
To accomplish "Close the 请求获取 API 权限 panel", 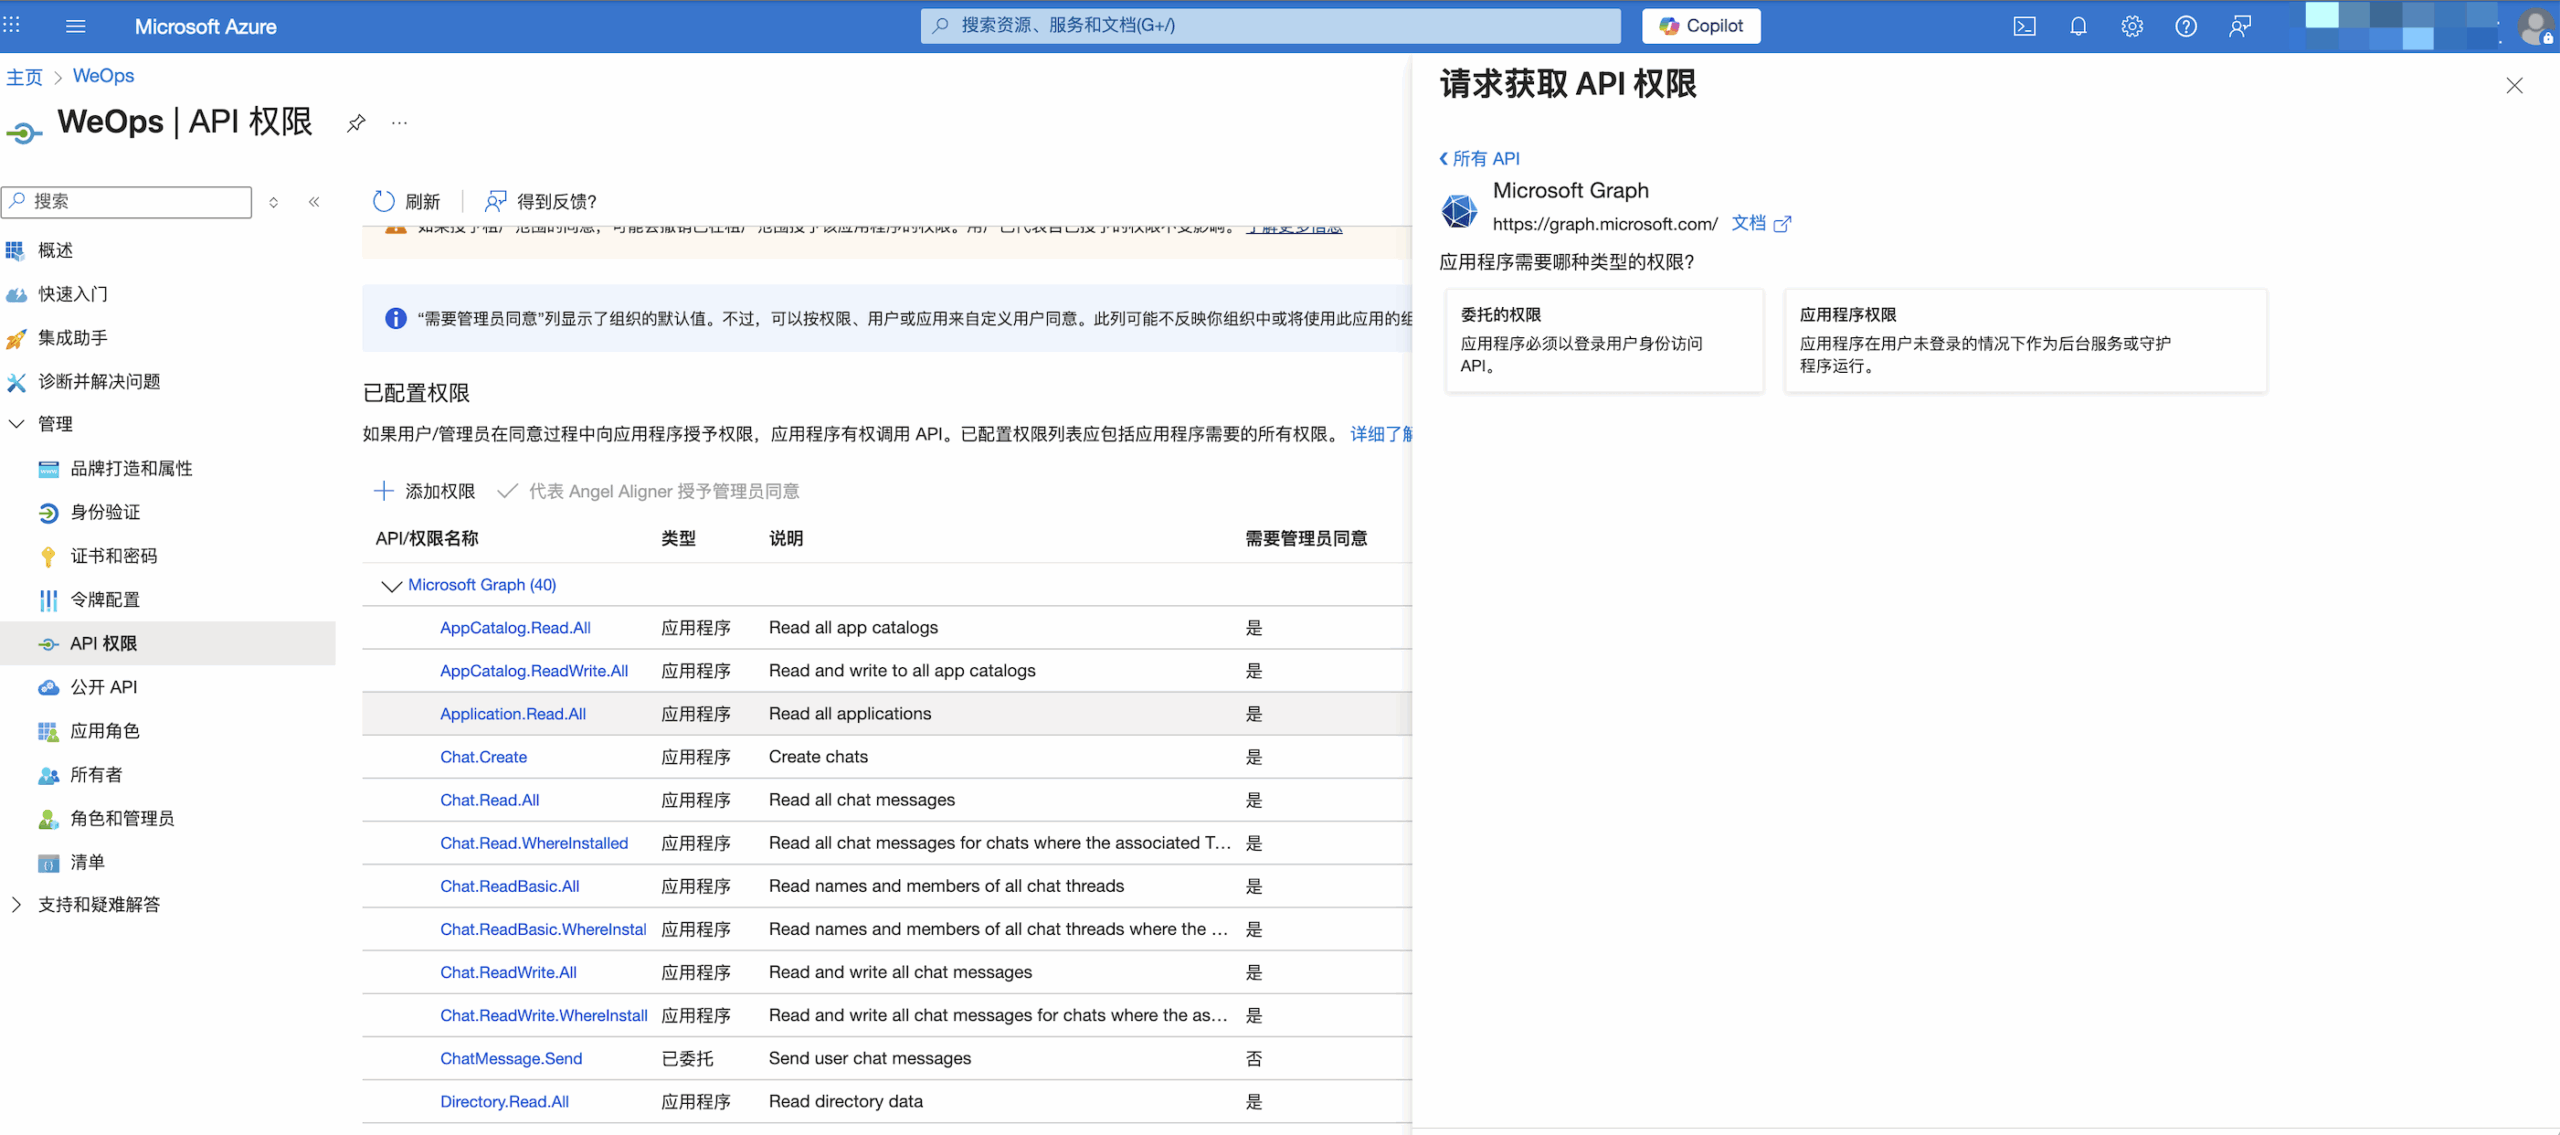I will pyautogui.click(x=2514, y=86).
